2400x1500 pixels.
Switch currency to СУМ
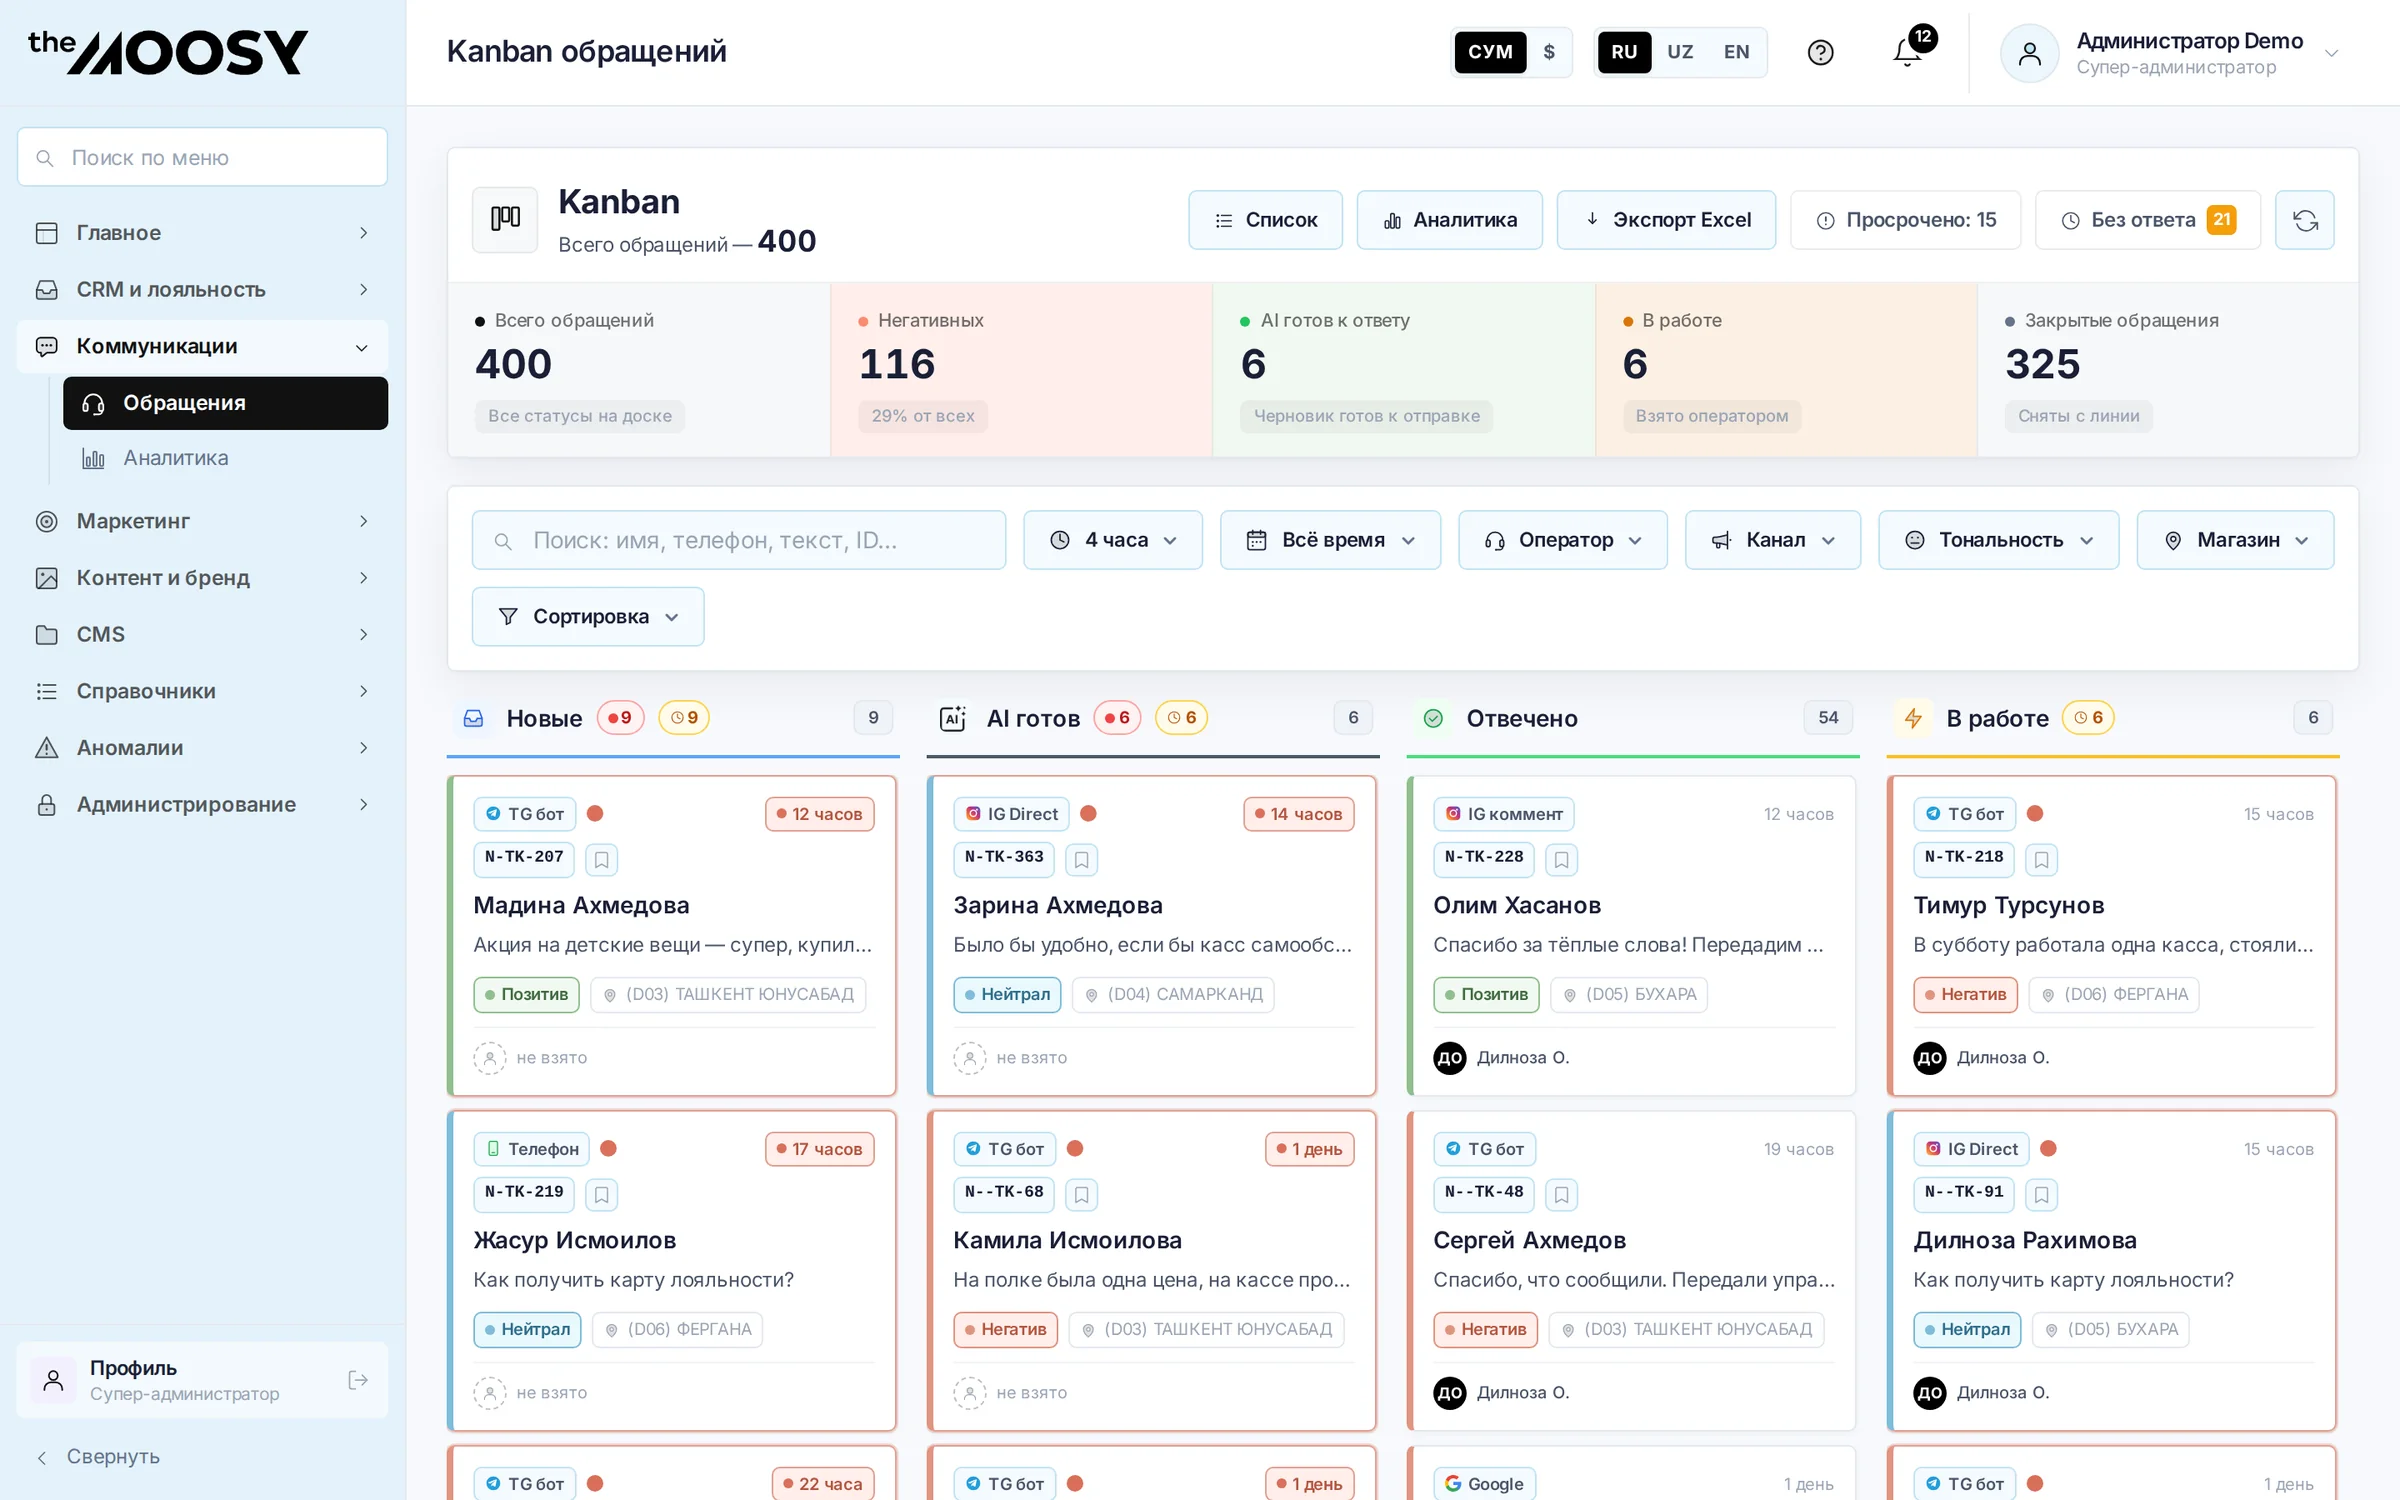[1490, 52]
